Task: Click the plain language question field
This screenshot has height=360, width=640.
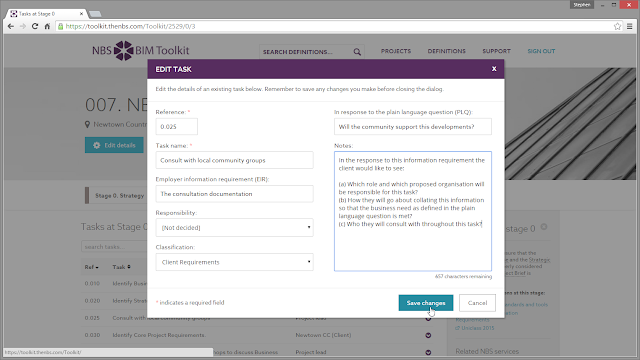Action: [413, 127]
